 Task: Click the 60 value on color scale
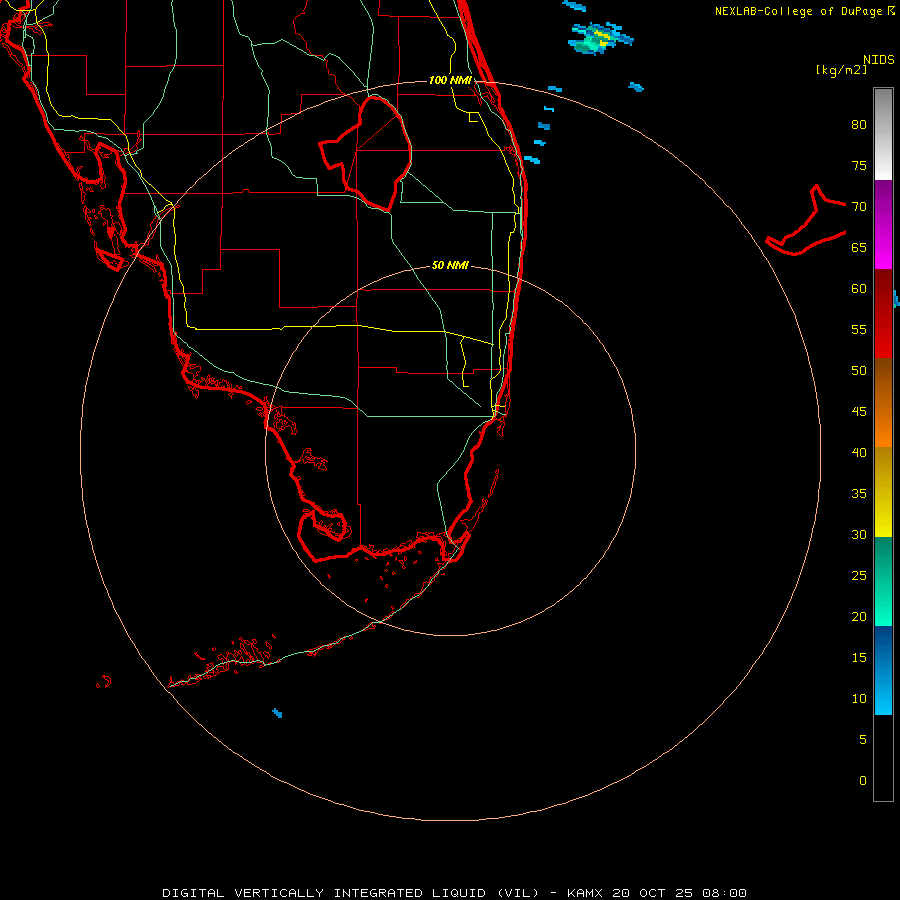pyautogui.click(x=859, y=289)
